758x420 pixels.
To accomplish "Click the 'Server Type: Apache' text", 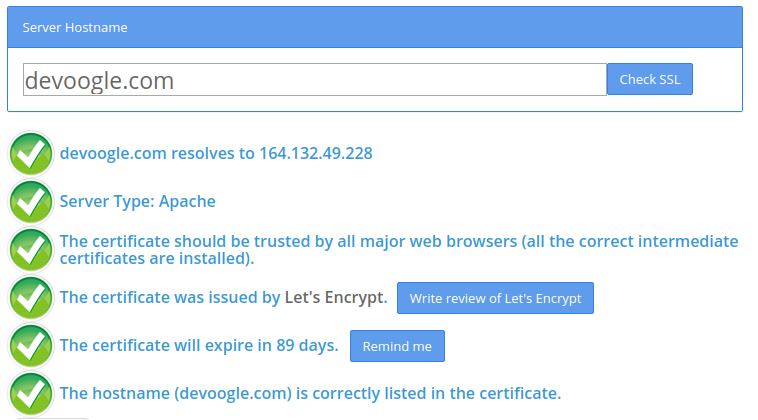I will tap(137, 201).
